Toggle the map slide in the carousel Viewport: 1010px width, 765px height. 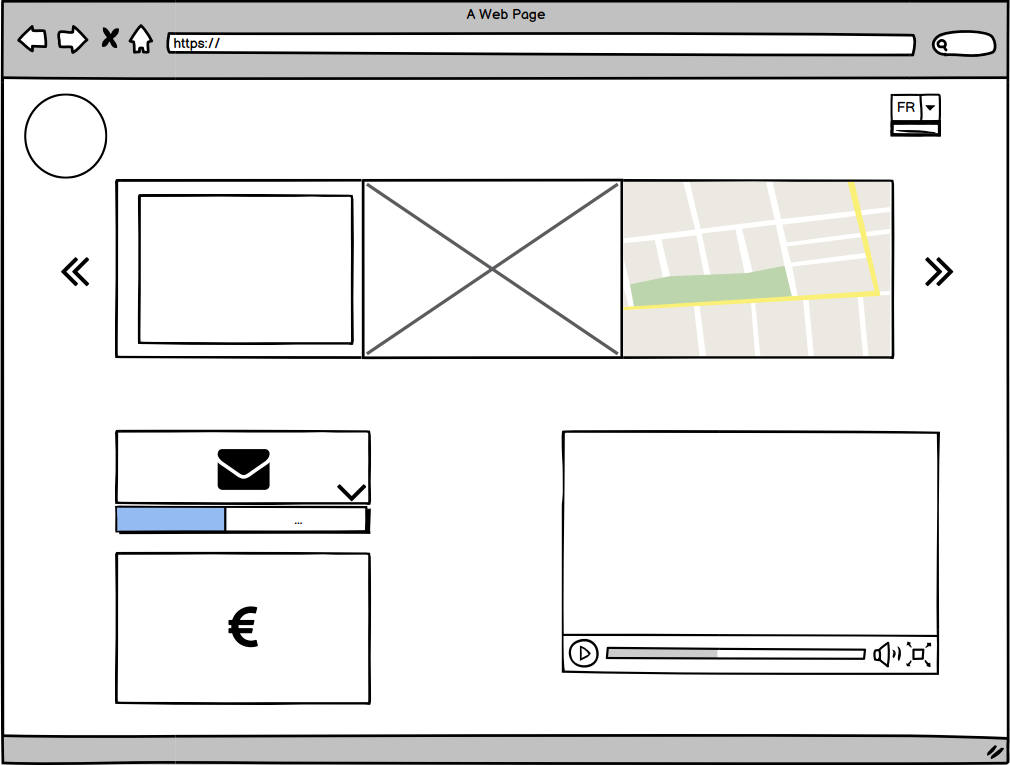[758, 268]
